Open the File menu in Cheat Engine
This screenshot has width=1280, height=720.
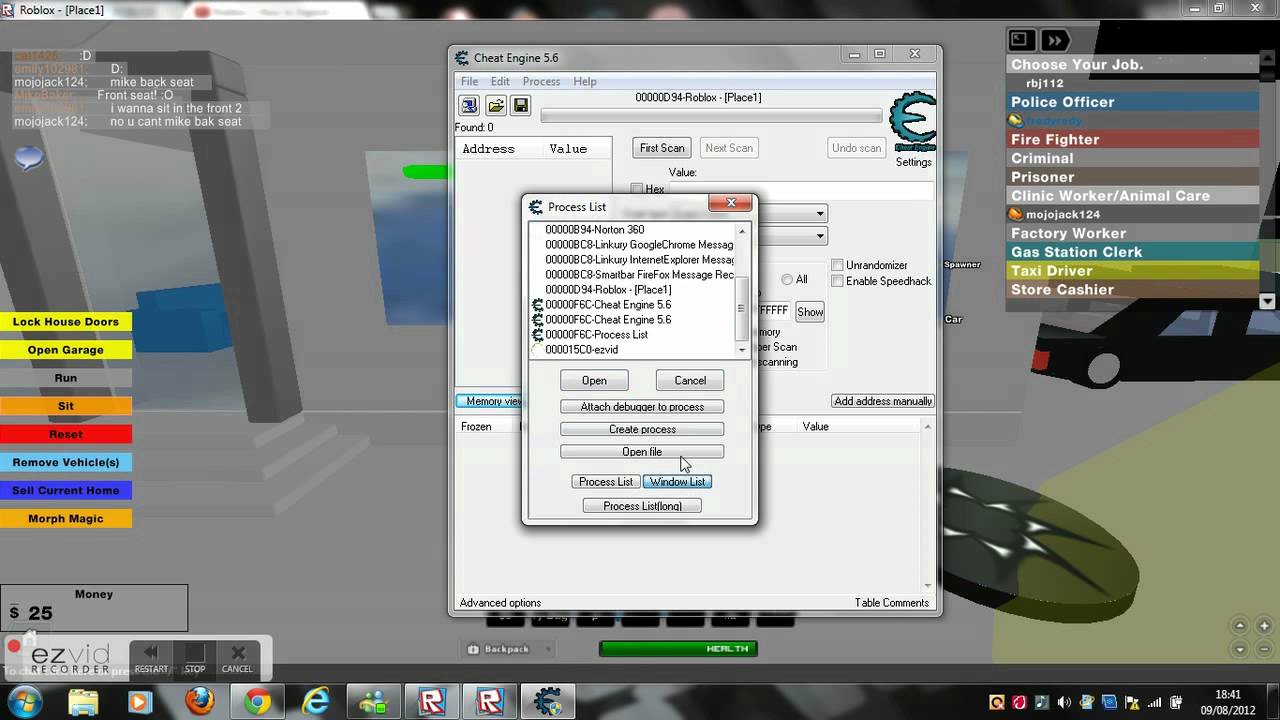coord(469,82)
